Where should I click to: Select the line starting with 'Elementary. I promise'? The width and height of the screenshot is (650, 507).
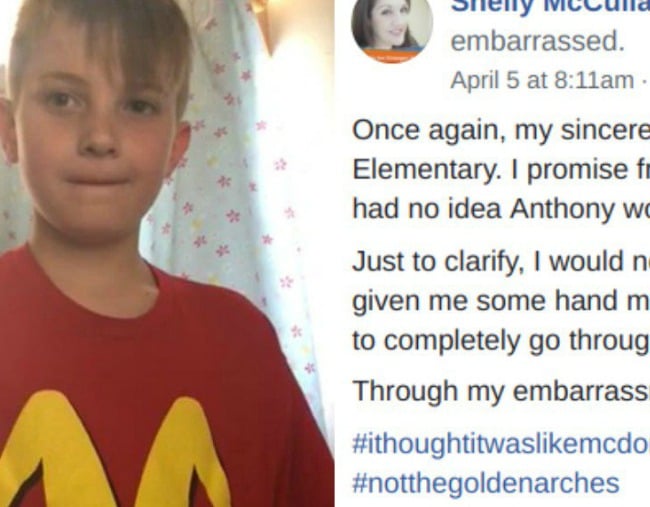click(x=501, y=170)
